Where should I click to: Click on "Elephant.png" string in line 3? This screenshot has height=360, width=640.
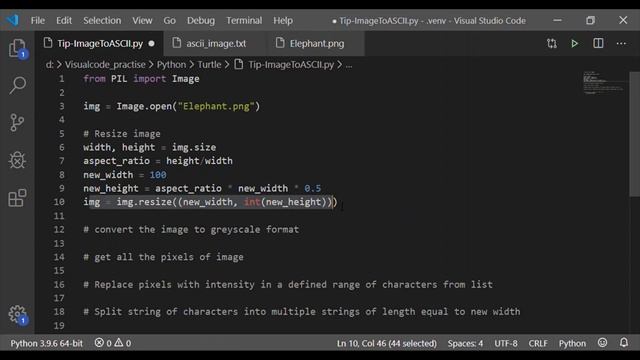pyautogui.click(x=216, y=106)
